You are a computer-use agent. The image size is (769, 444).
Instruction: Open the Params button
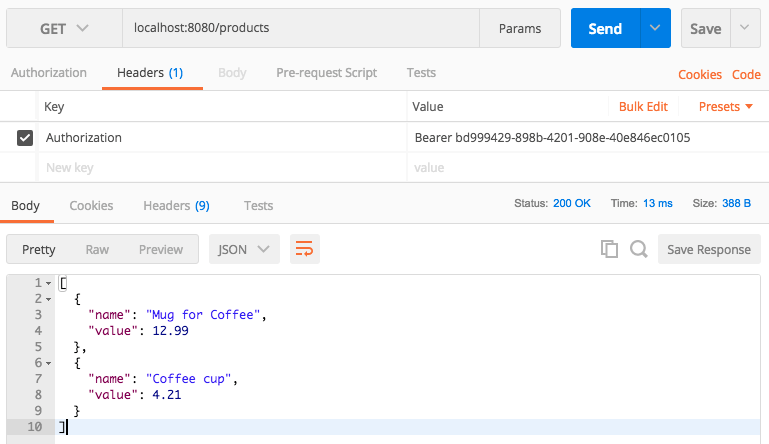pos(520,28)
